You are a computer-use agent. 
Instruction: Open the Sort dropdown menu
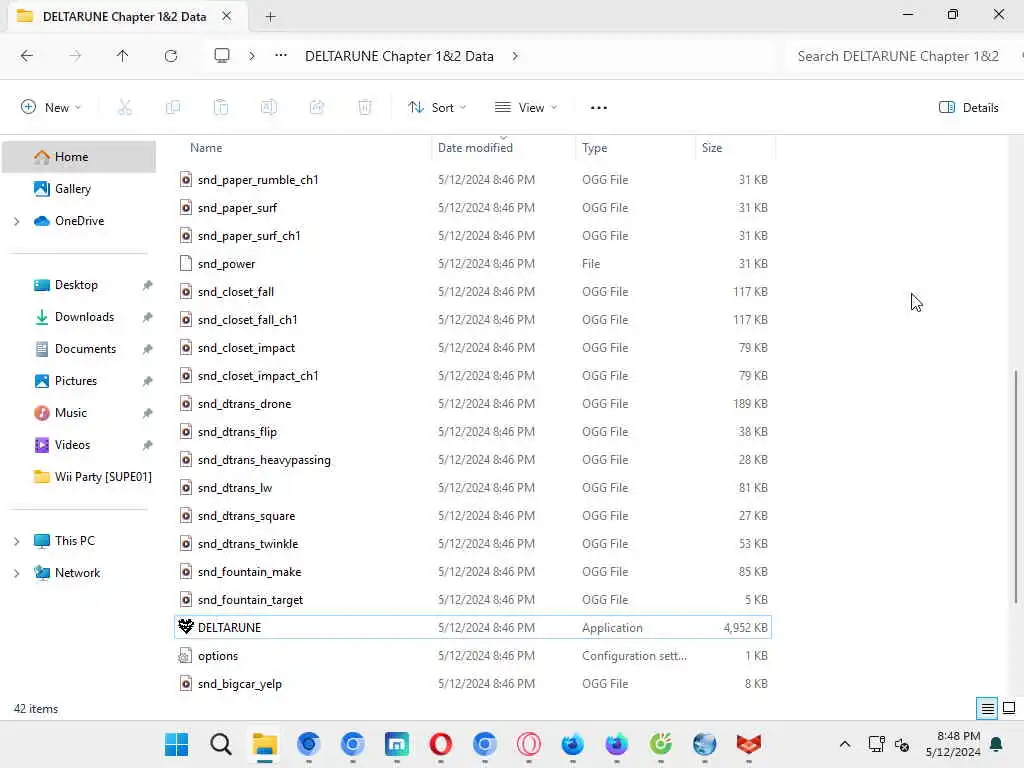click(437, 108)
